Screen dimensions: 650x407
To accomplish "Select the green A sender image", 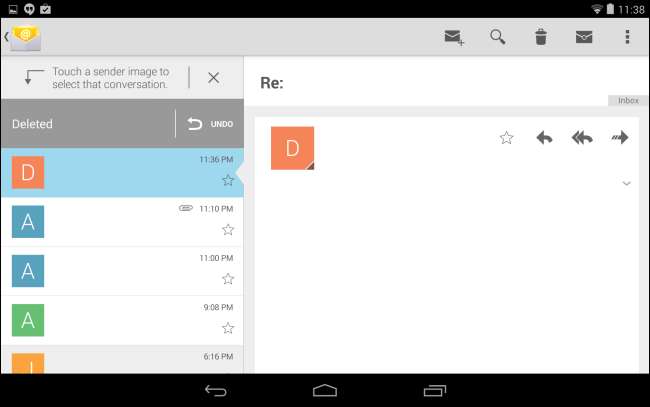I will click(28, 320).
